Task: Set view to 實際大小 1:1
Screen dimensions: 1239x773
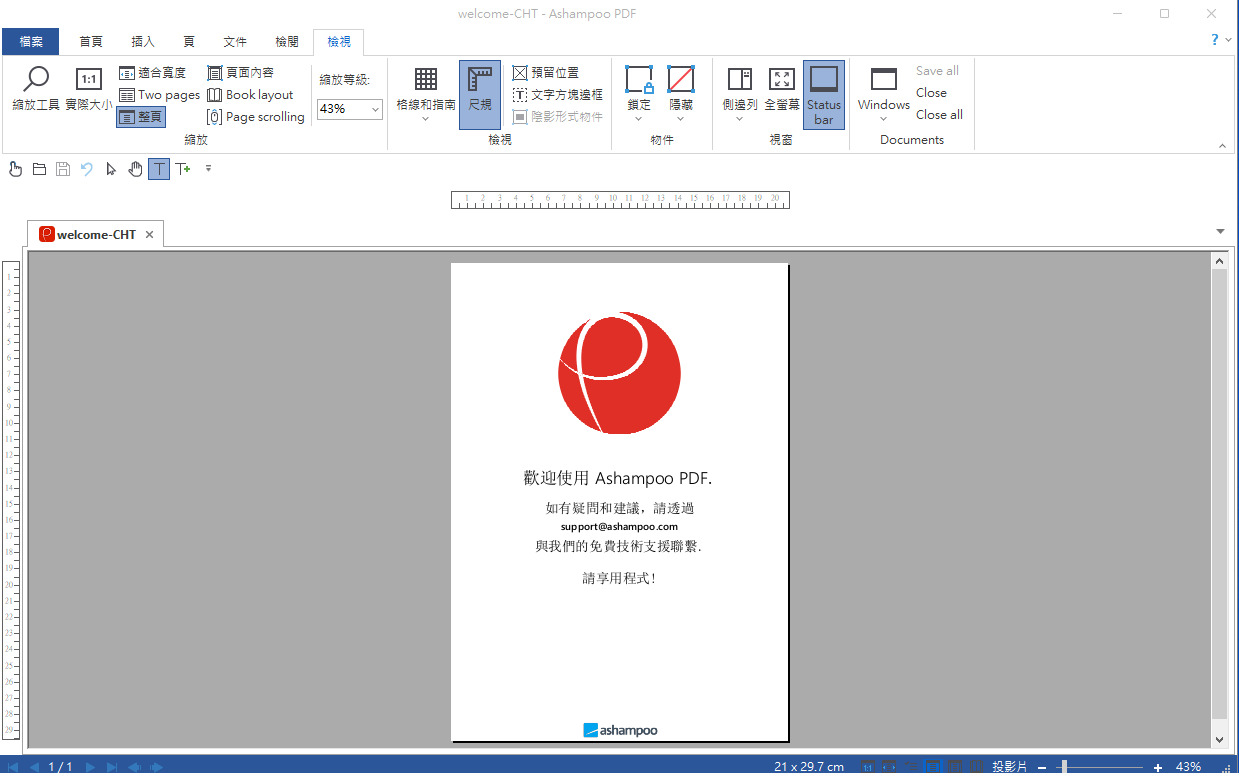Action: [x=89, y=89]
